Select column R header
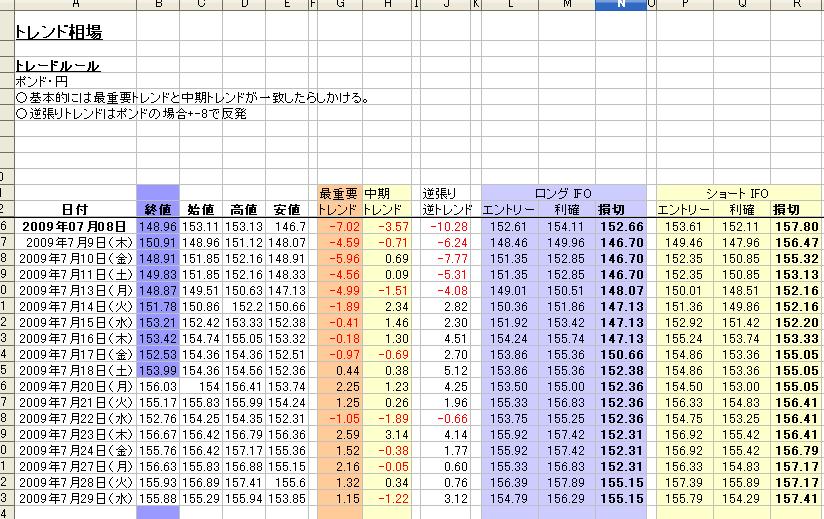Screen dimensions: 824x519 pos(796,6)
